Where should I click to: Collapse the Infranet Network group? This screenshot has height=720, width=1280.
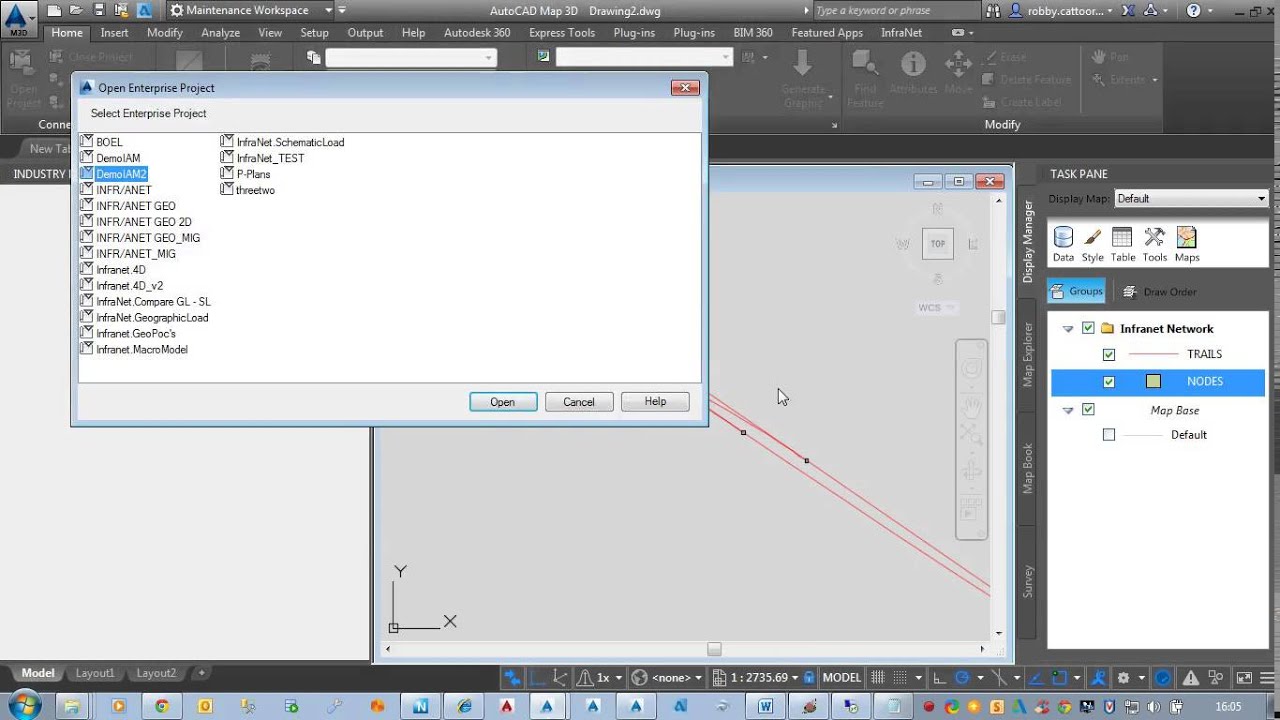point(1068,328)
